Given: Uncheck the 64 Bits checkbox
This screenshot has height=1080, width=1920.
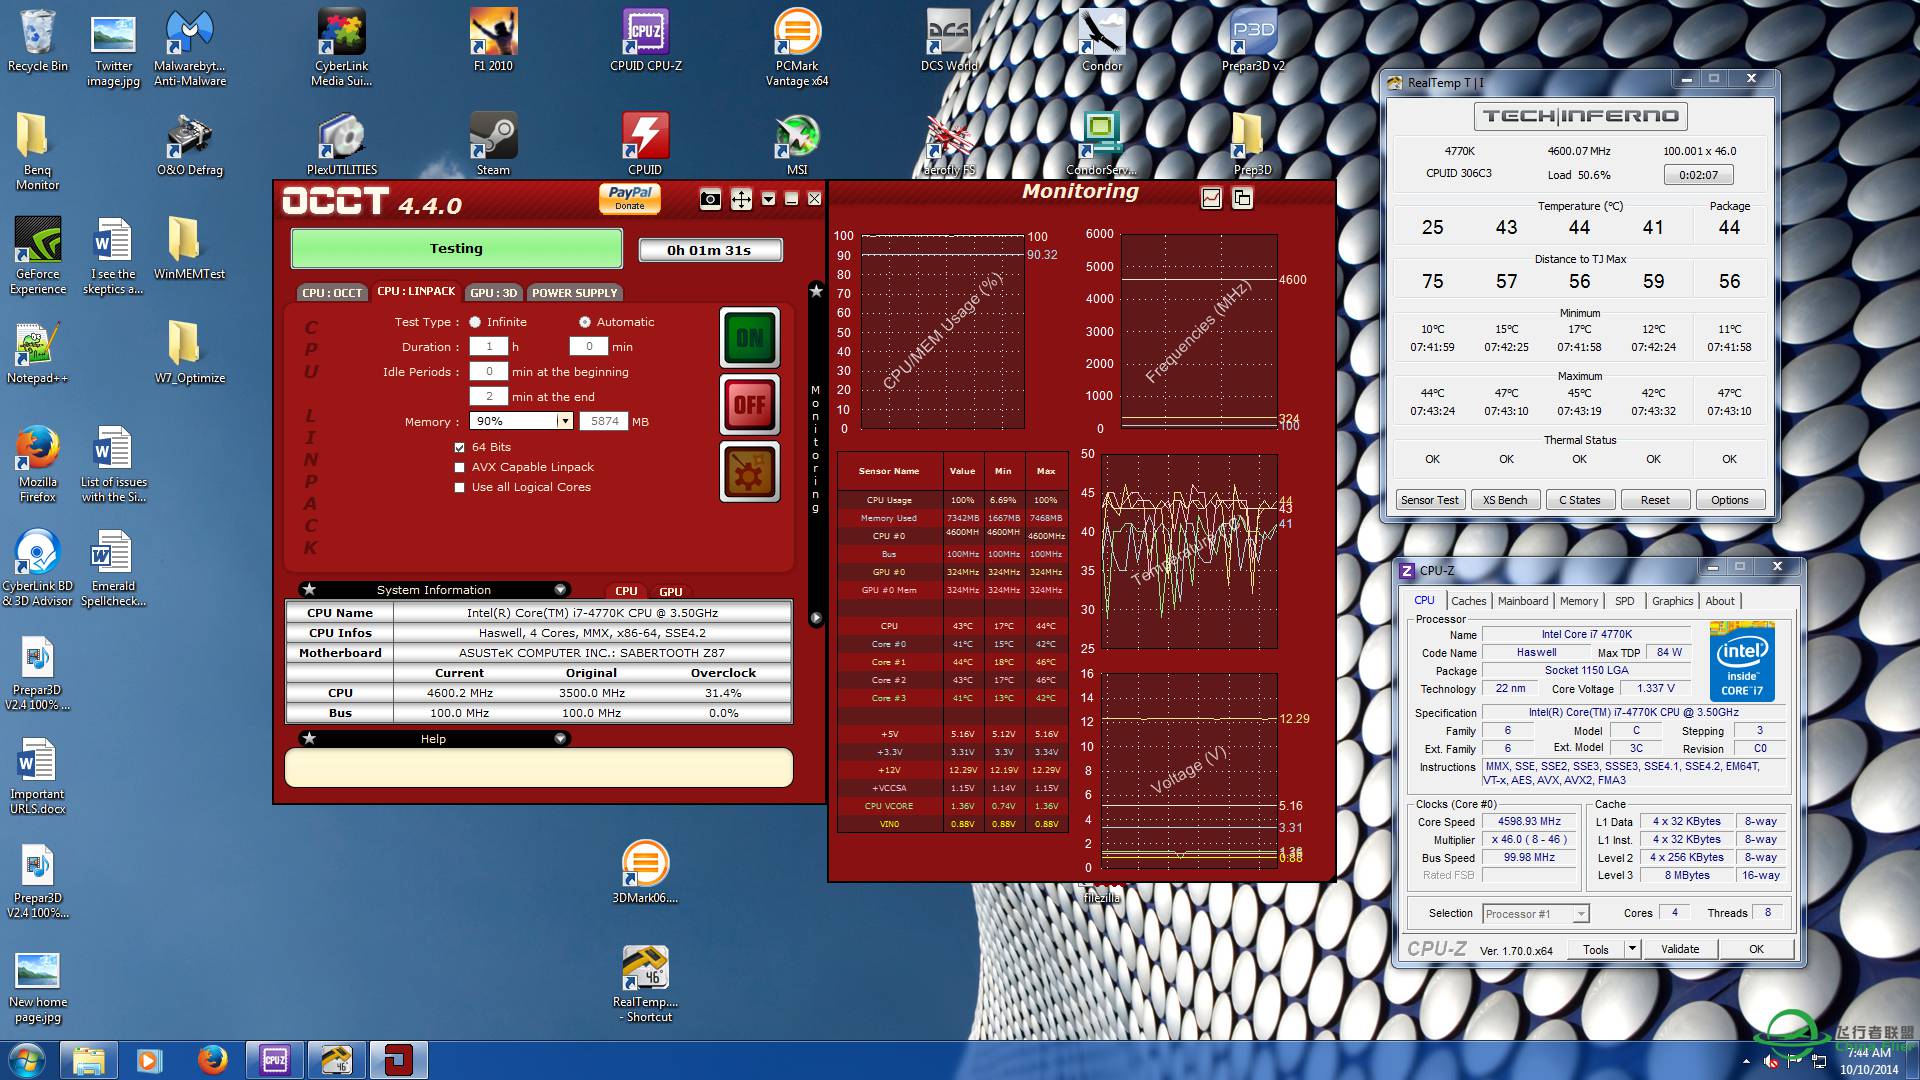Looking at the screenshot, I should pos(460,447).
